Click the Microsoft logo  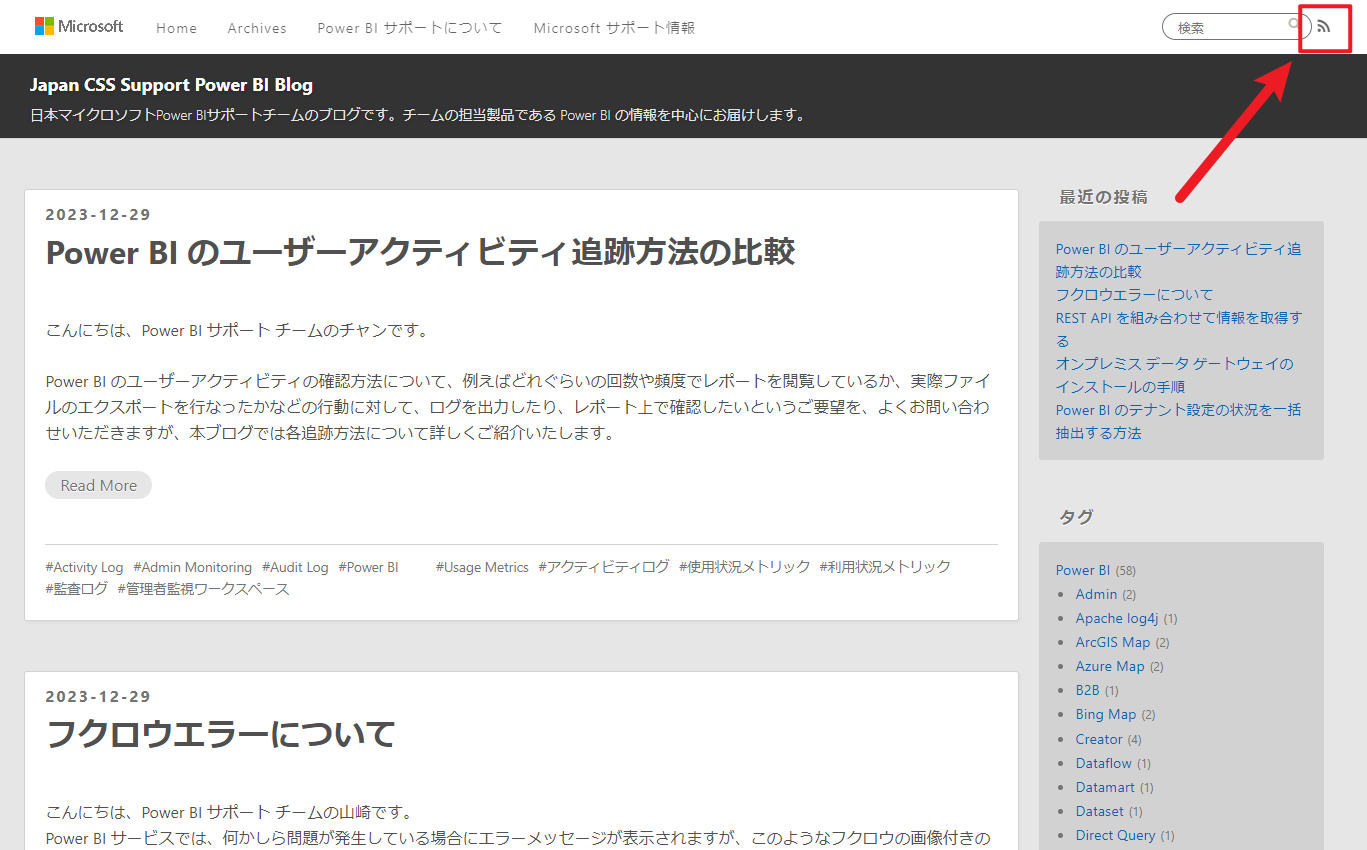click(79, 24)
